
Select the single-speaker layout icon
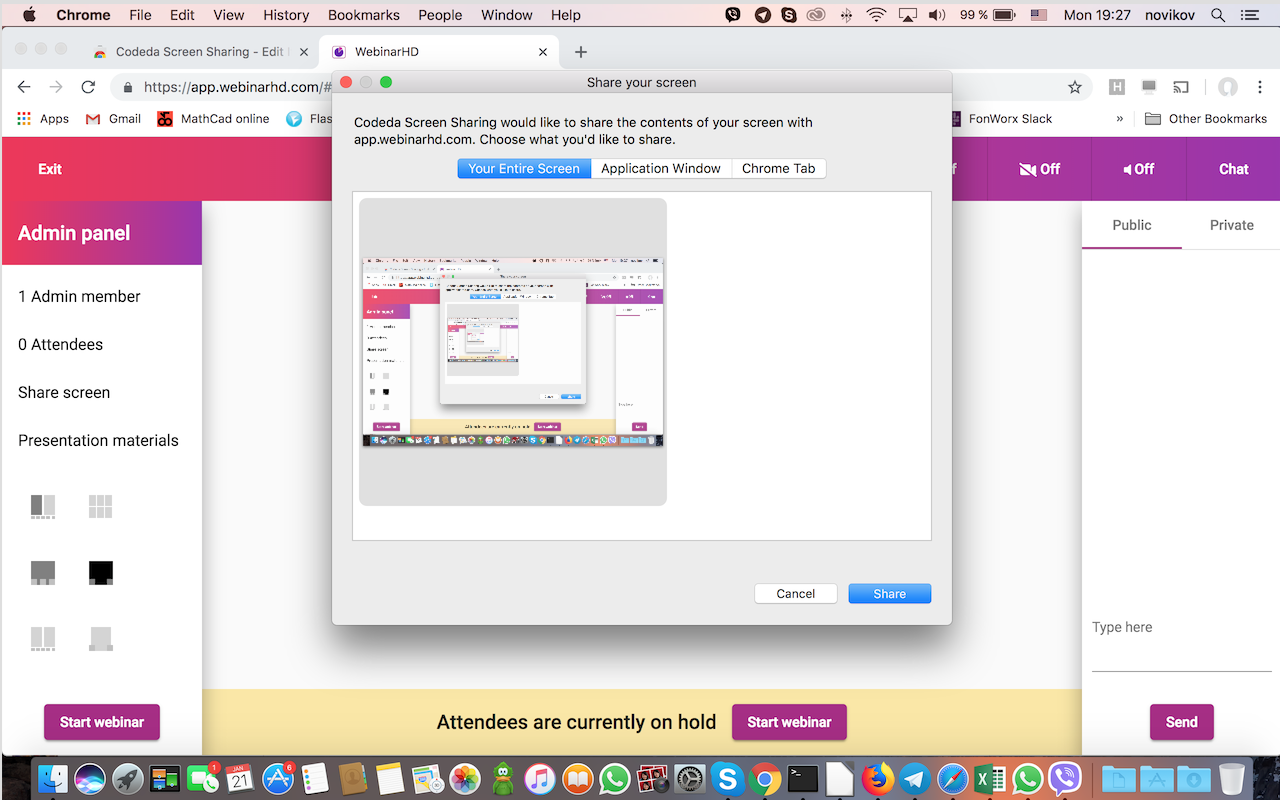43,572
